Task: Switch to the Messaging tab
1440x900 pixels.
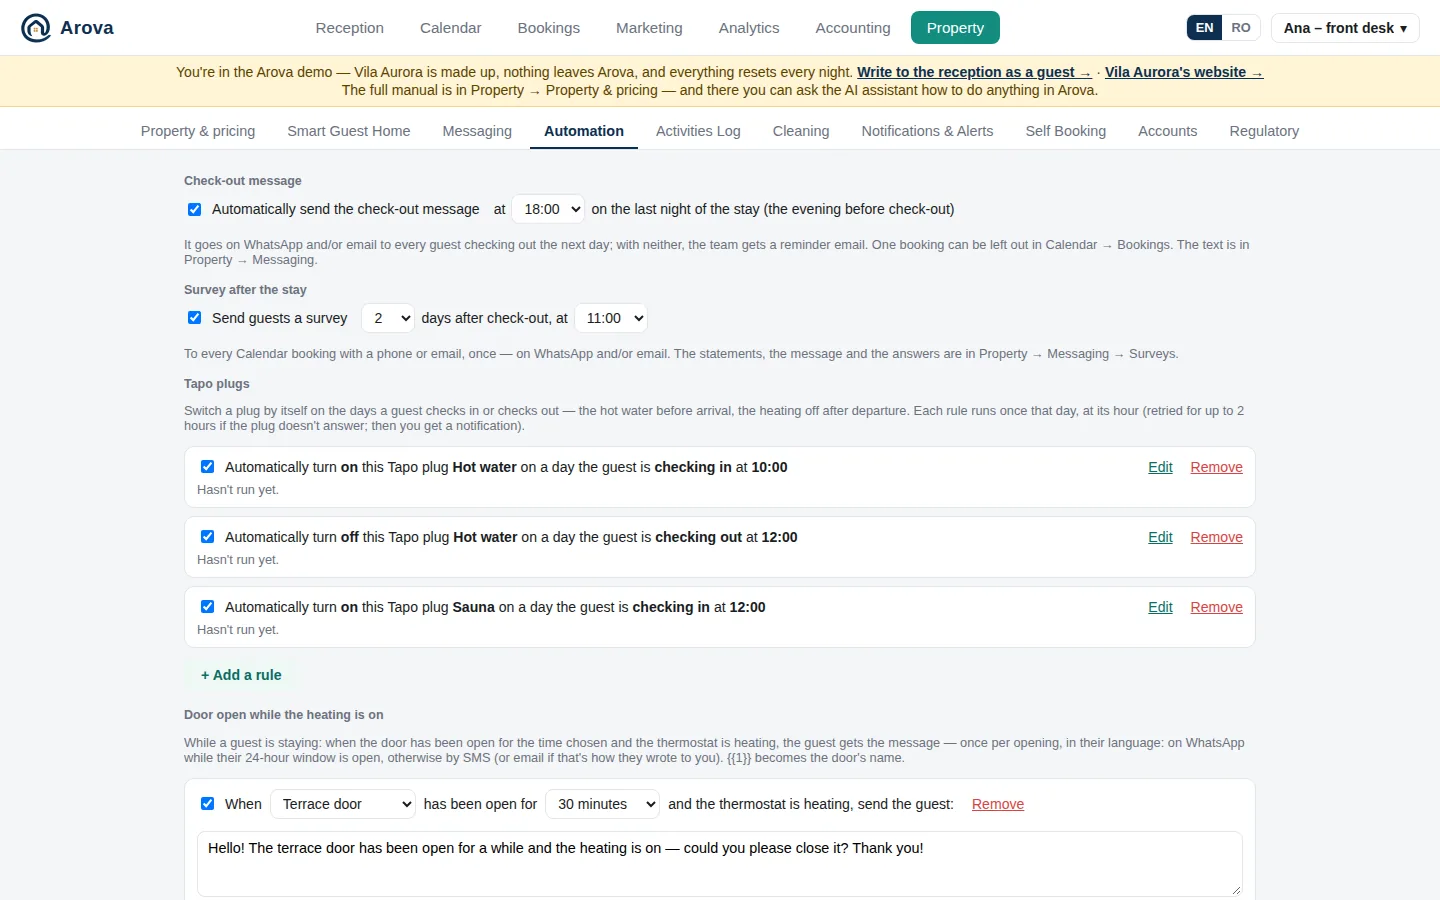Action: coord(477,131)
